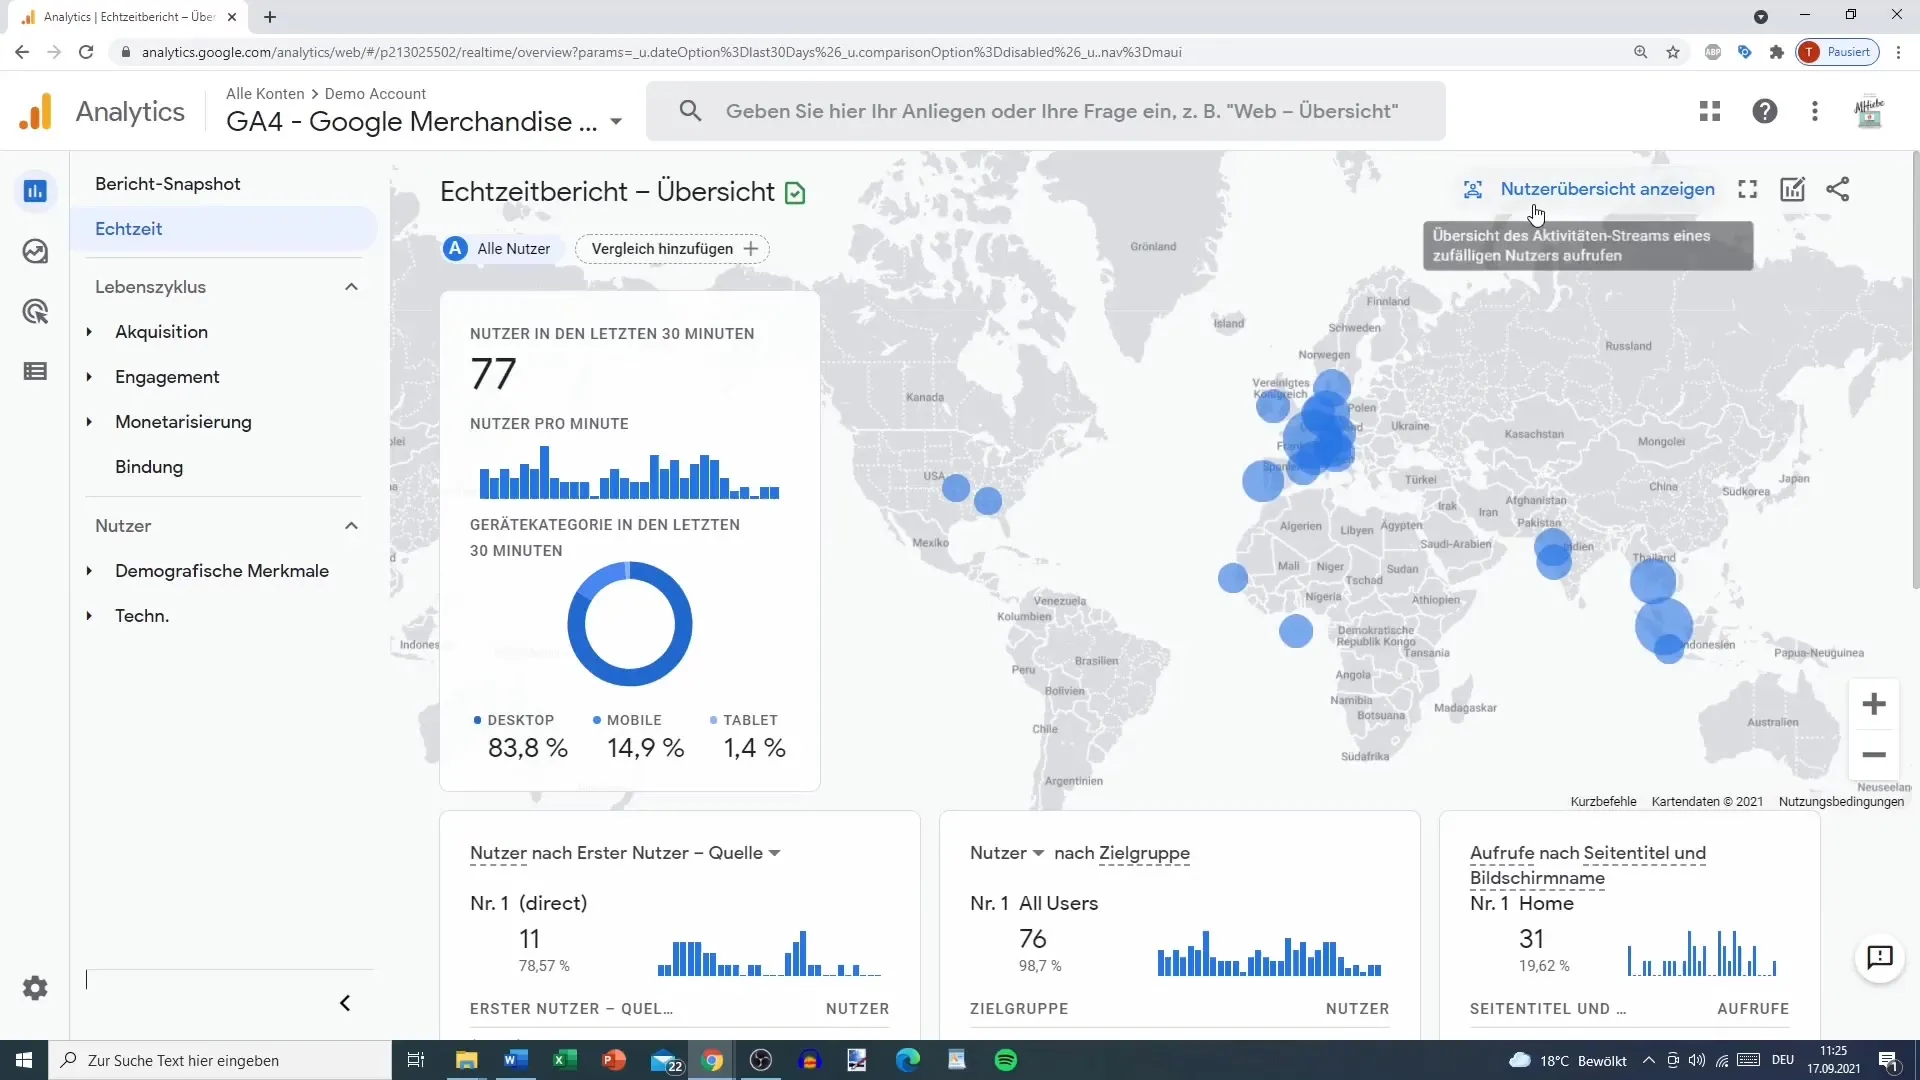Screen dimensions: 1920x1080
Task: Zoom out on the map with minus
Action: tap(1874, 755)
